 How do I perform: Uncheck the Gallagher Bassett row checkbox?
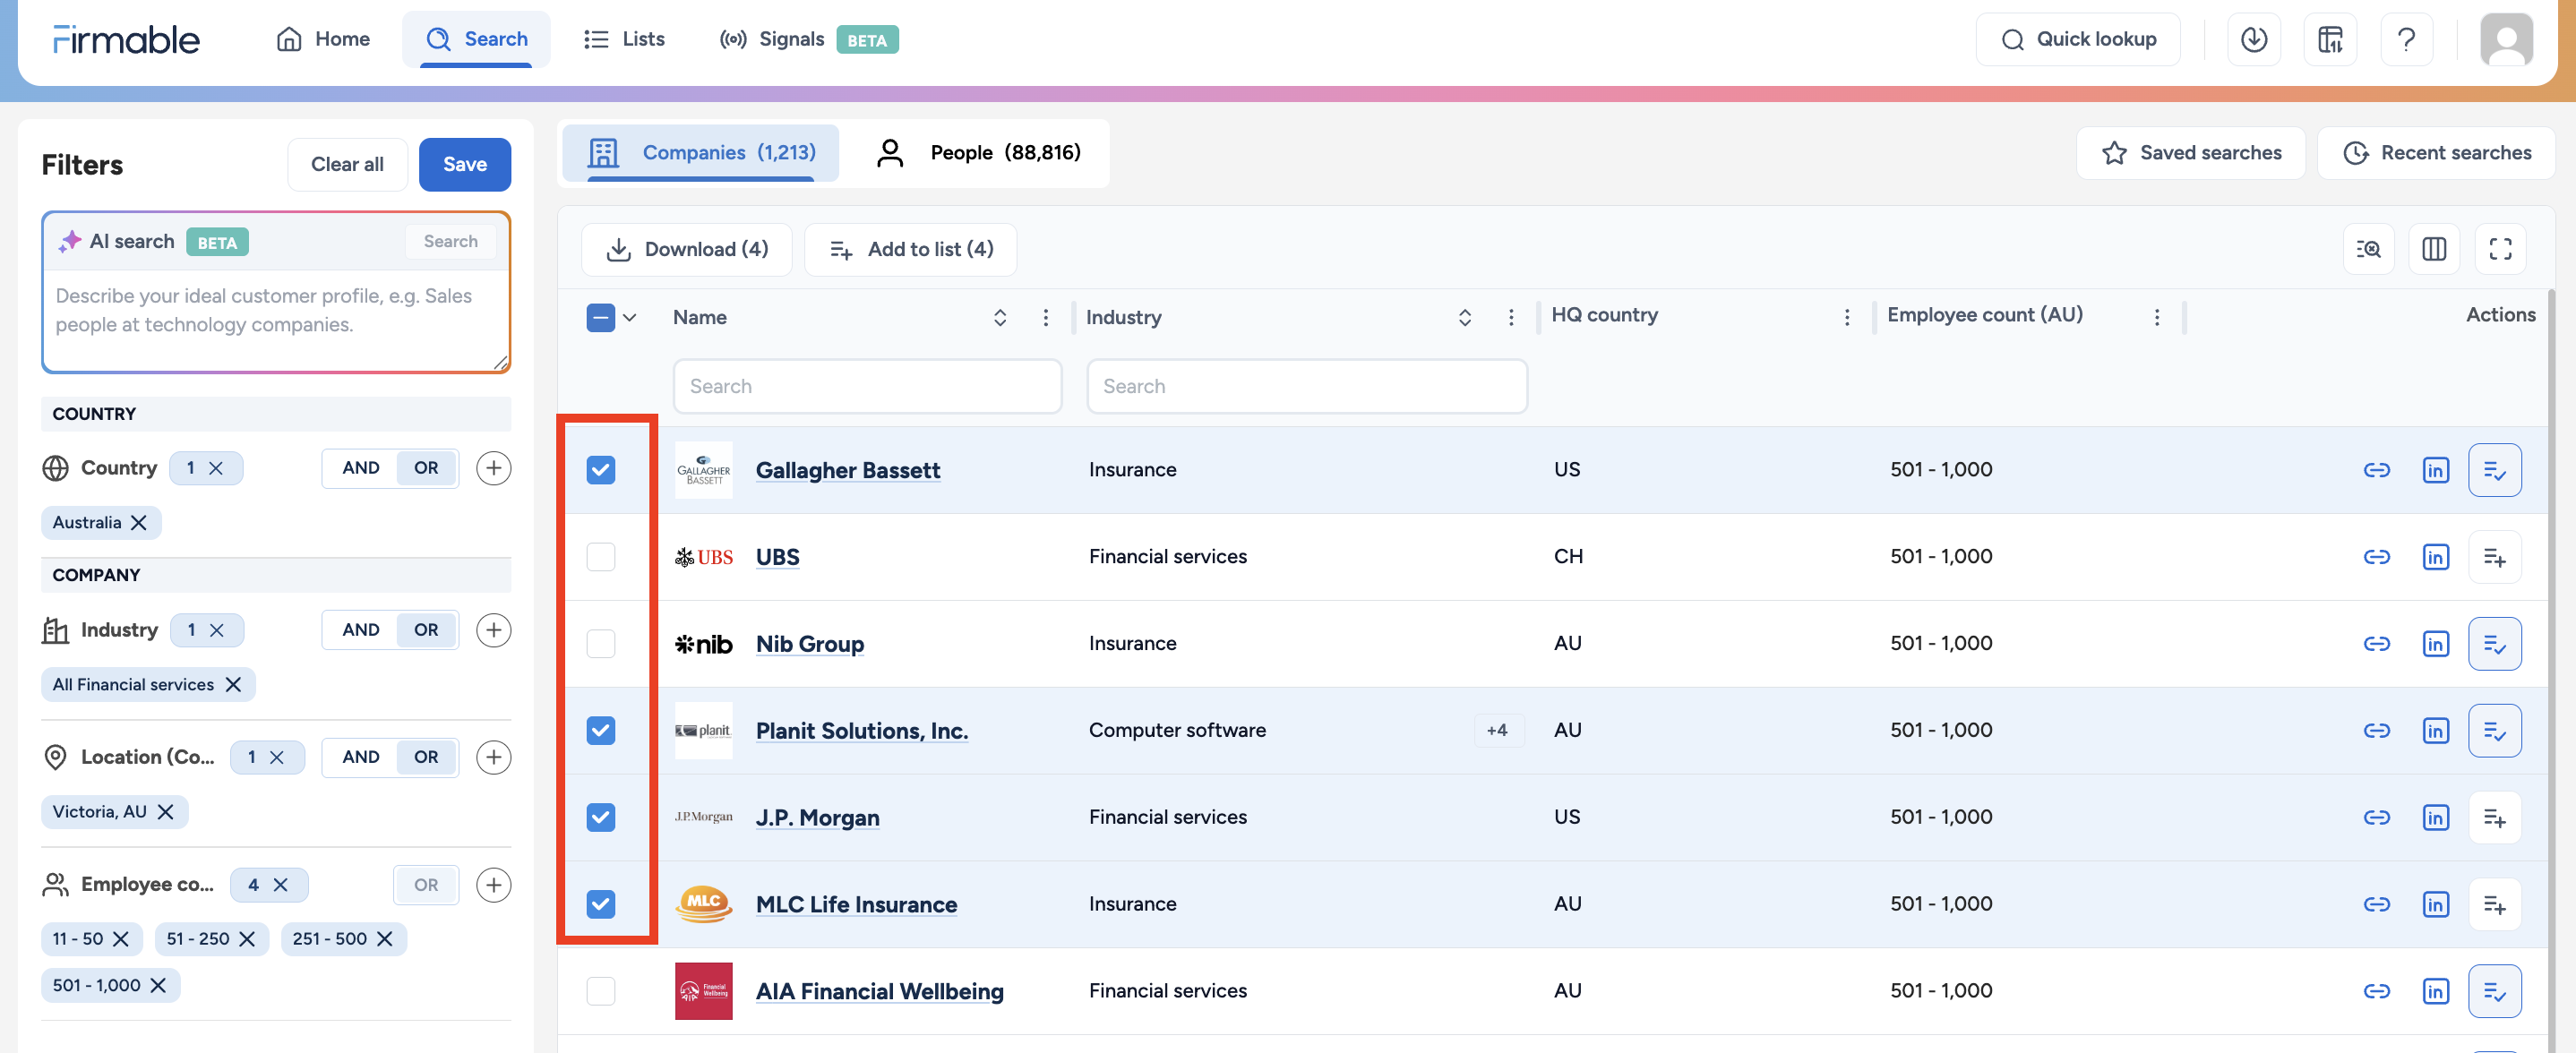[600, 470]
